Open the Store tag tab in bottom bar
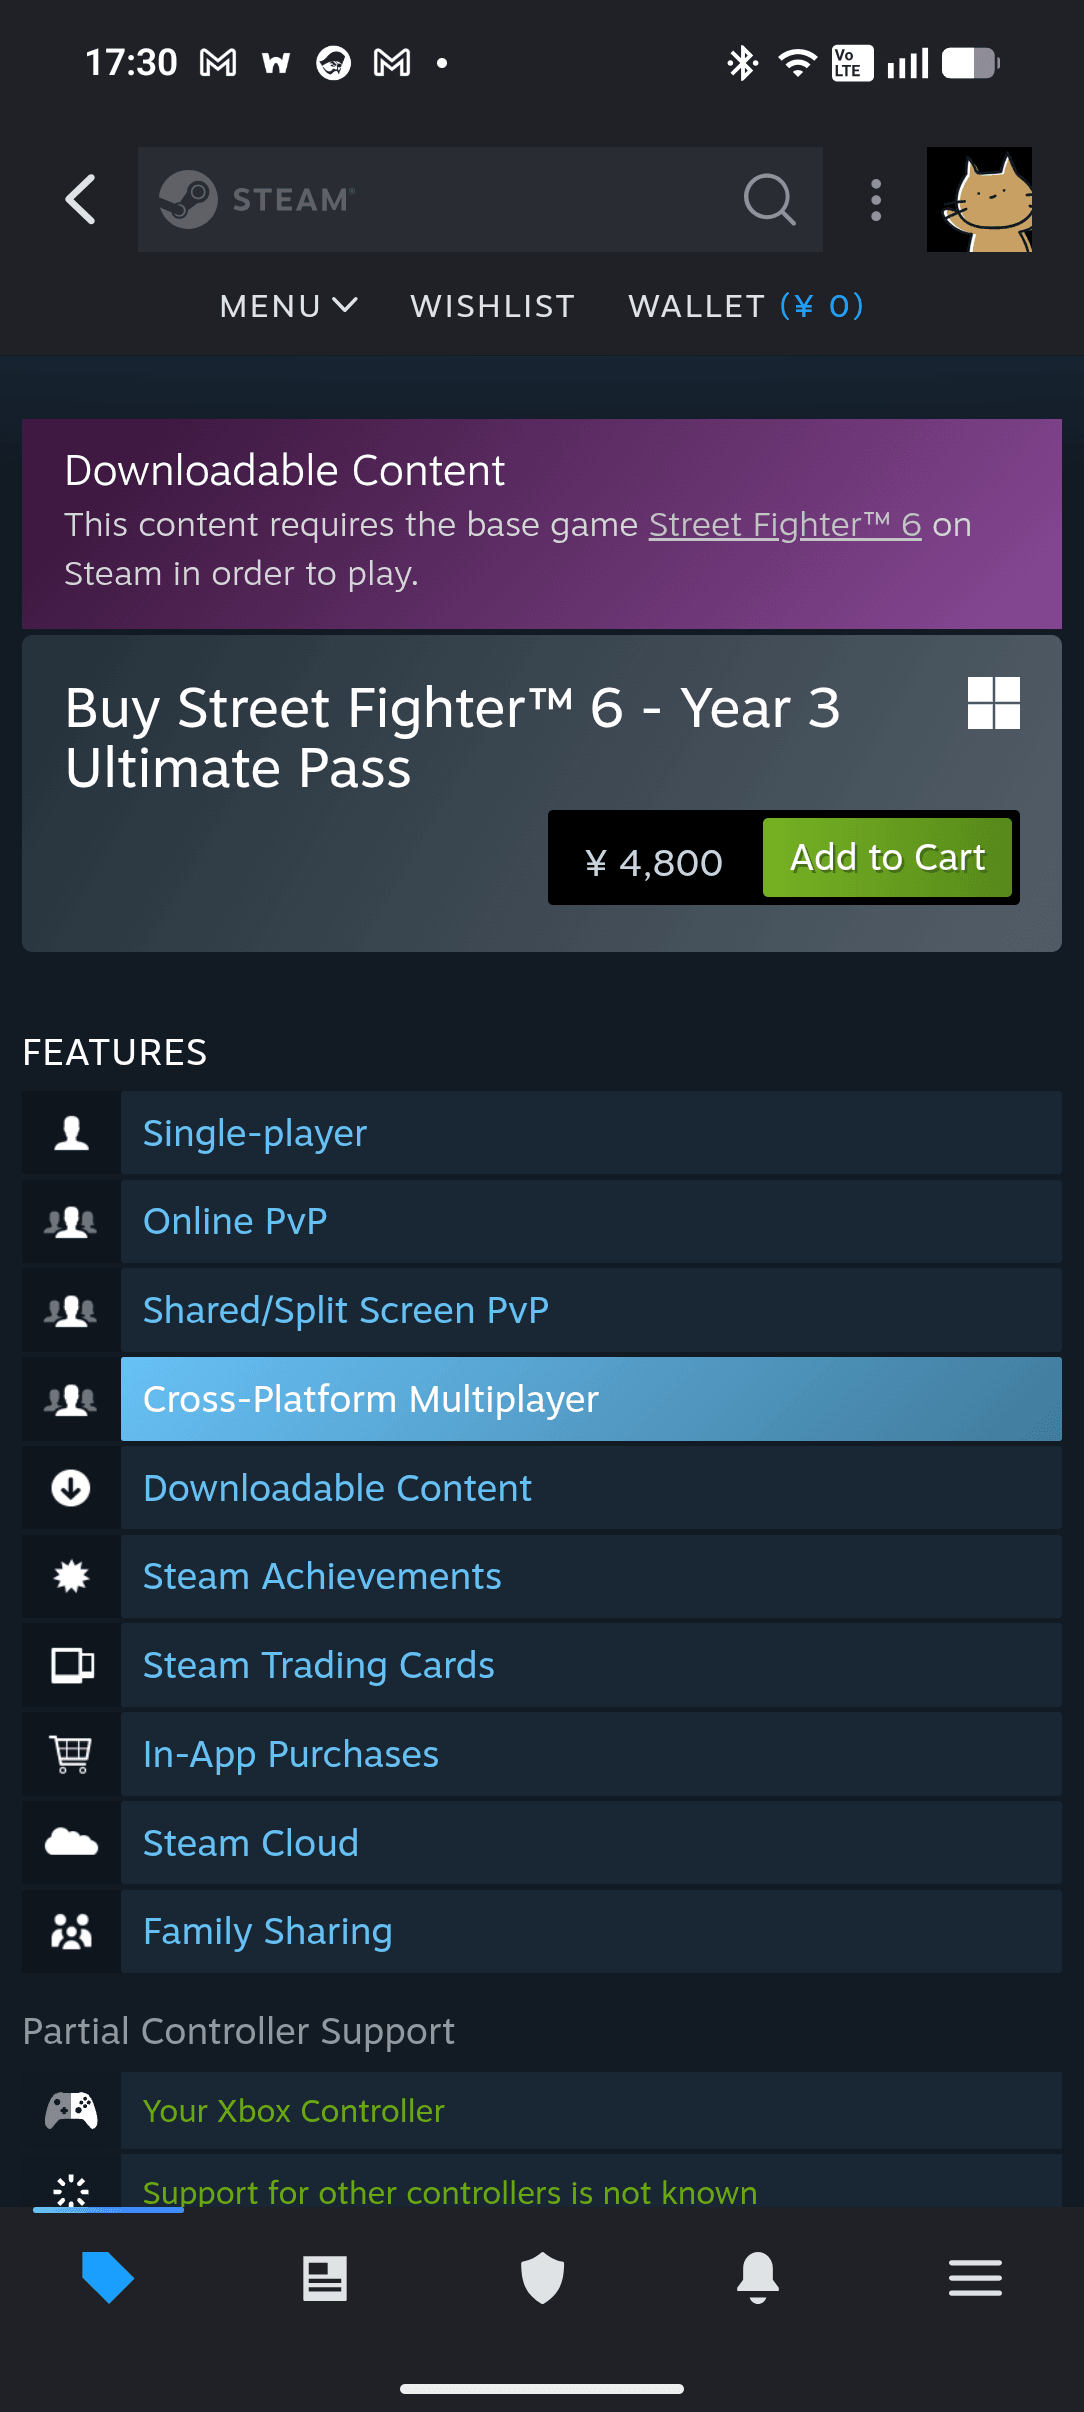Image resolution: width=1084 pixels, height=2412 pixels. coord(108,2278)
